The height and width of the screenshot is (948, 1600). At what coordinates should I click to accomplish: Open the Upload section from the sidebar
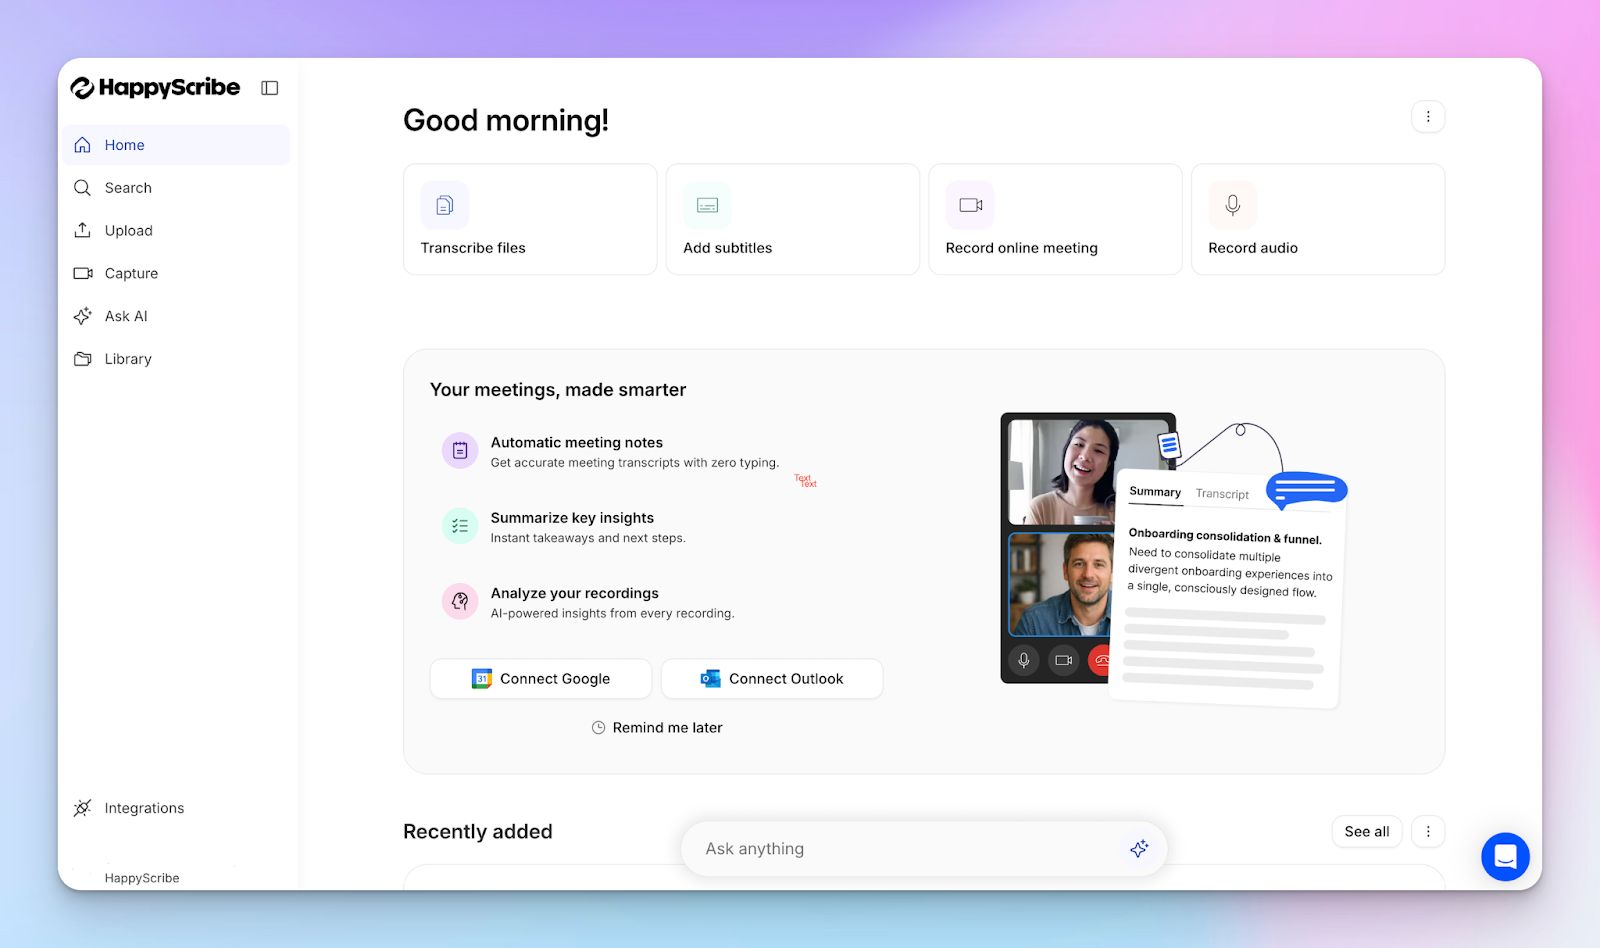click(127, 230)
